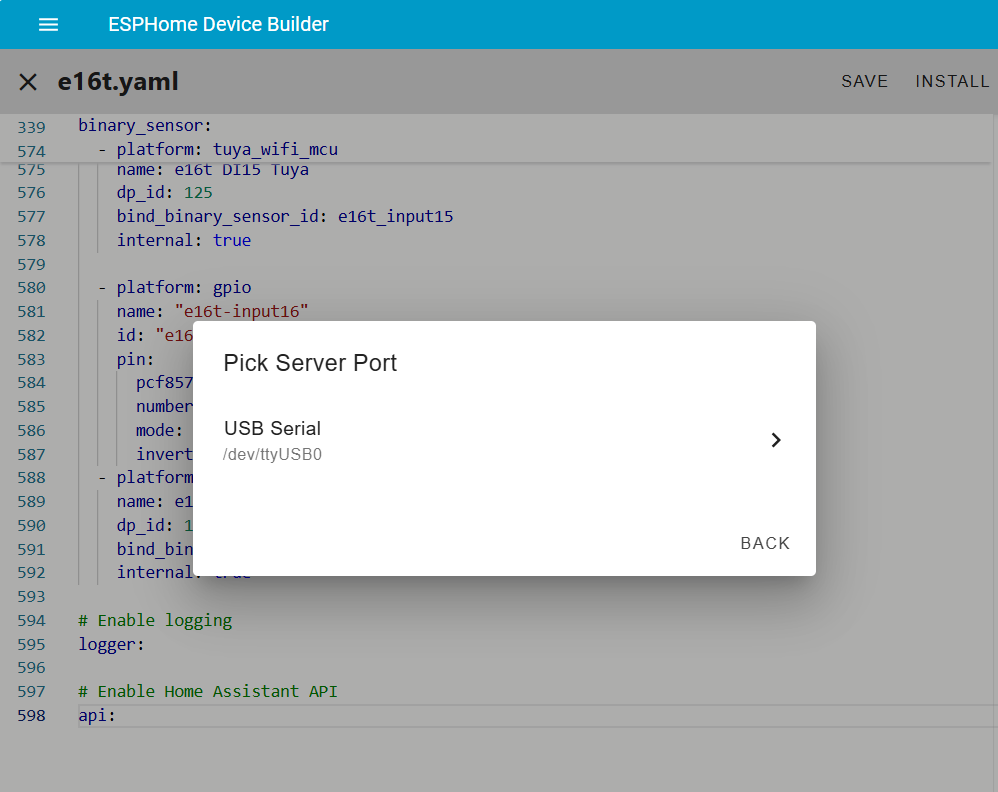This screenshot has width=998, height=792.
Task: Click the e16t.yaml file name heading
Action: click(118, 82)
